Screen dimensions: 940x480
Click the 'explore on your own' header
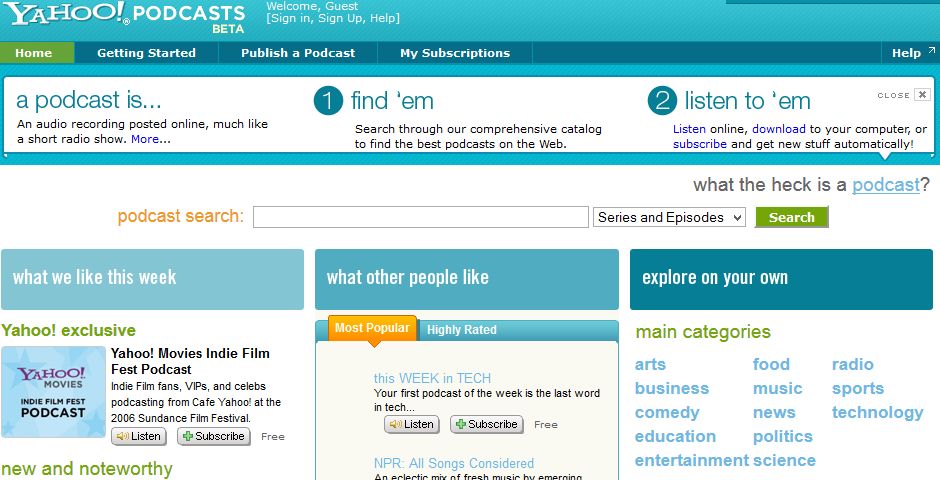click(x=781, y=279)
